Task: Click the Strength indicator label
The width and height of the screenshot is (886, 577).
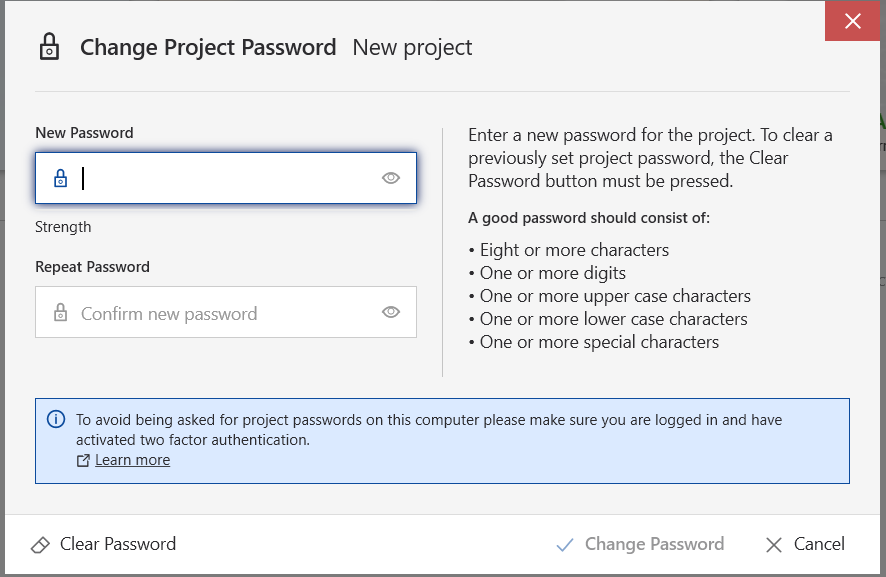Action: click(63, 227)
